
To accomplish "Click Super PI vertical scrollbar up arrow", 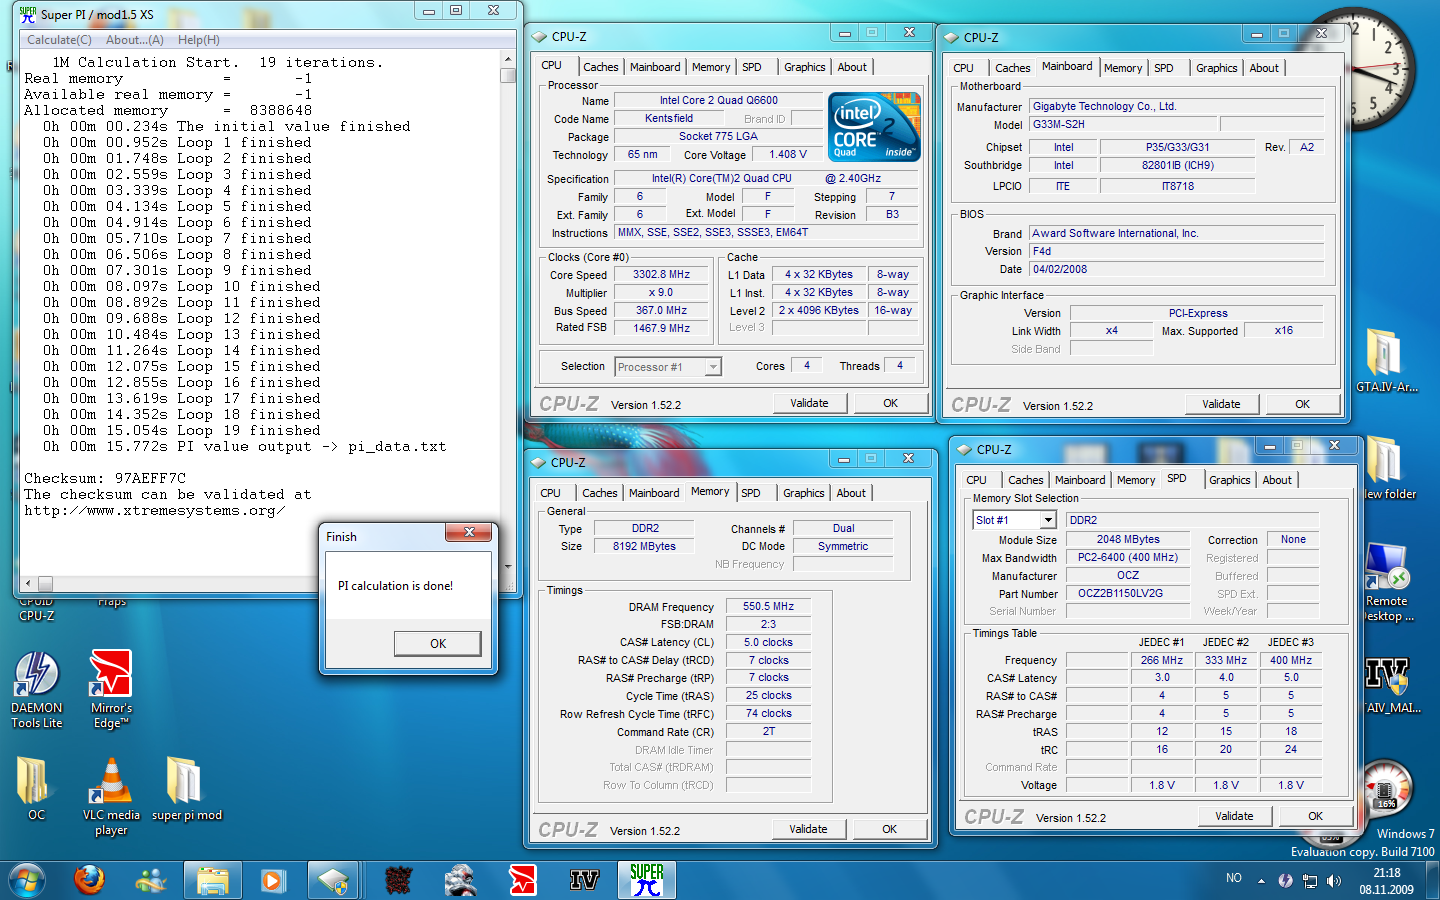I will pos(508,59).
